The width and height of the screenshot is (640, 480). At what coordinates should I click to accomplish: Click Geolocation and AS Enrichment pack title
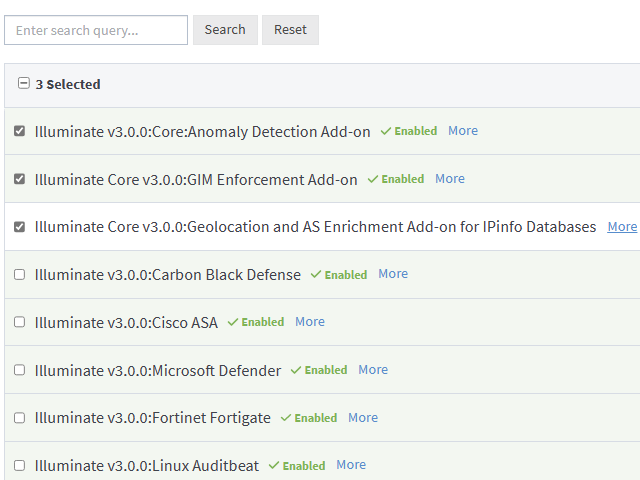[315, 227]
